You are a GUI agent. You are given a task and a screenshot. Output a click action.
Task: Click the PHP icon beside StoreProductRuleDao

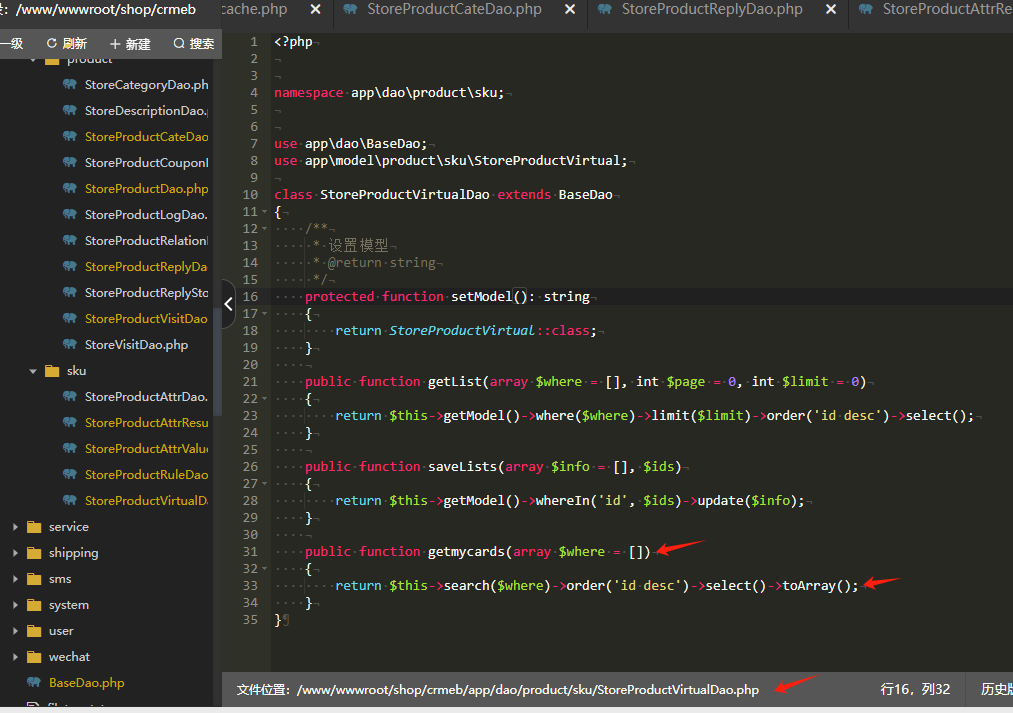[x=70, y=474]
